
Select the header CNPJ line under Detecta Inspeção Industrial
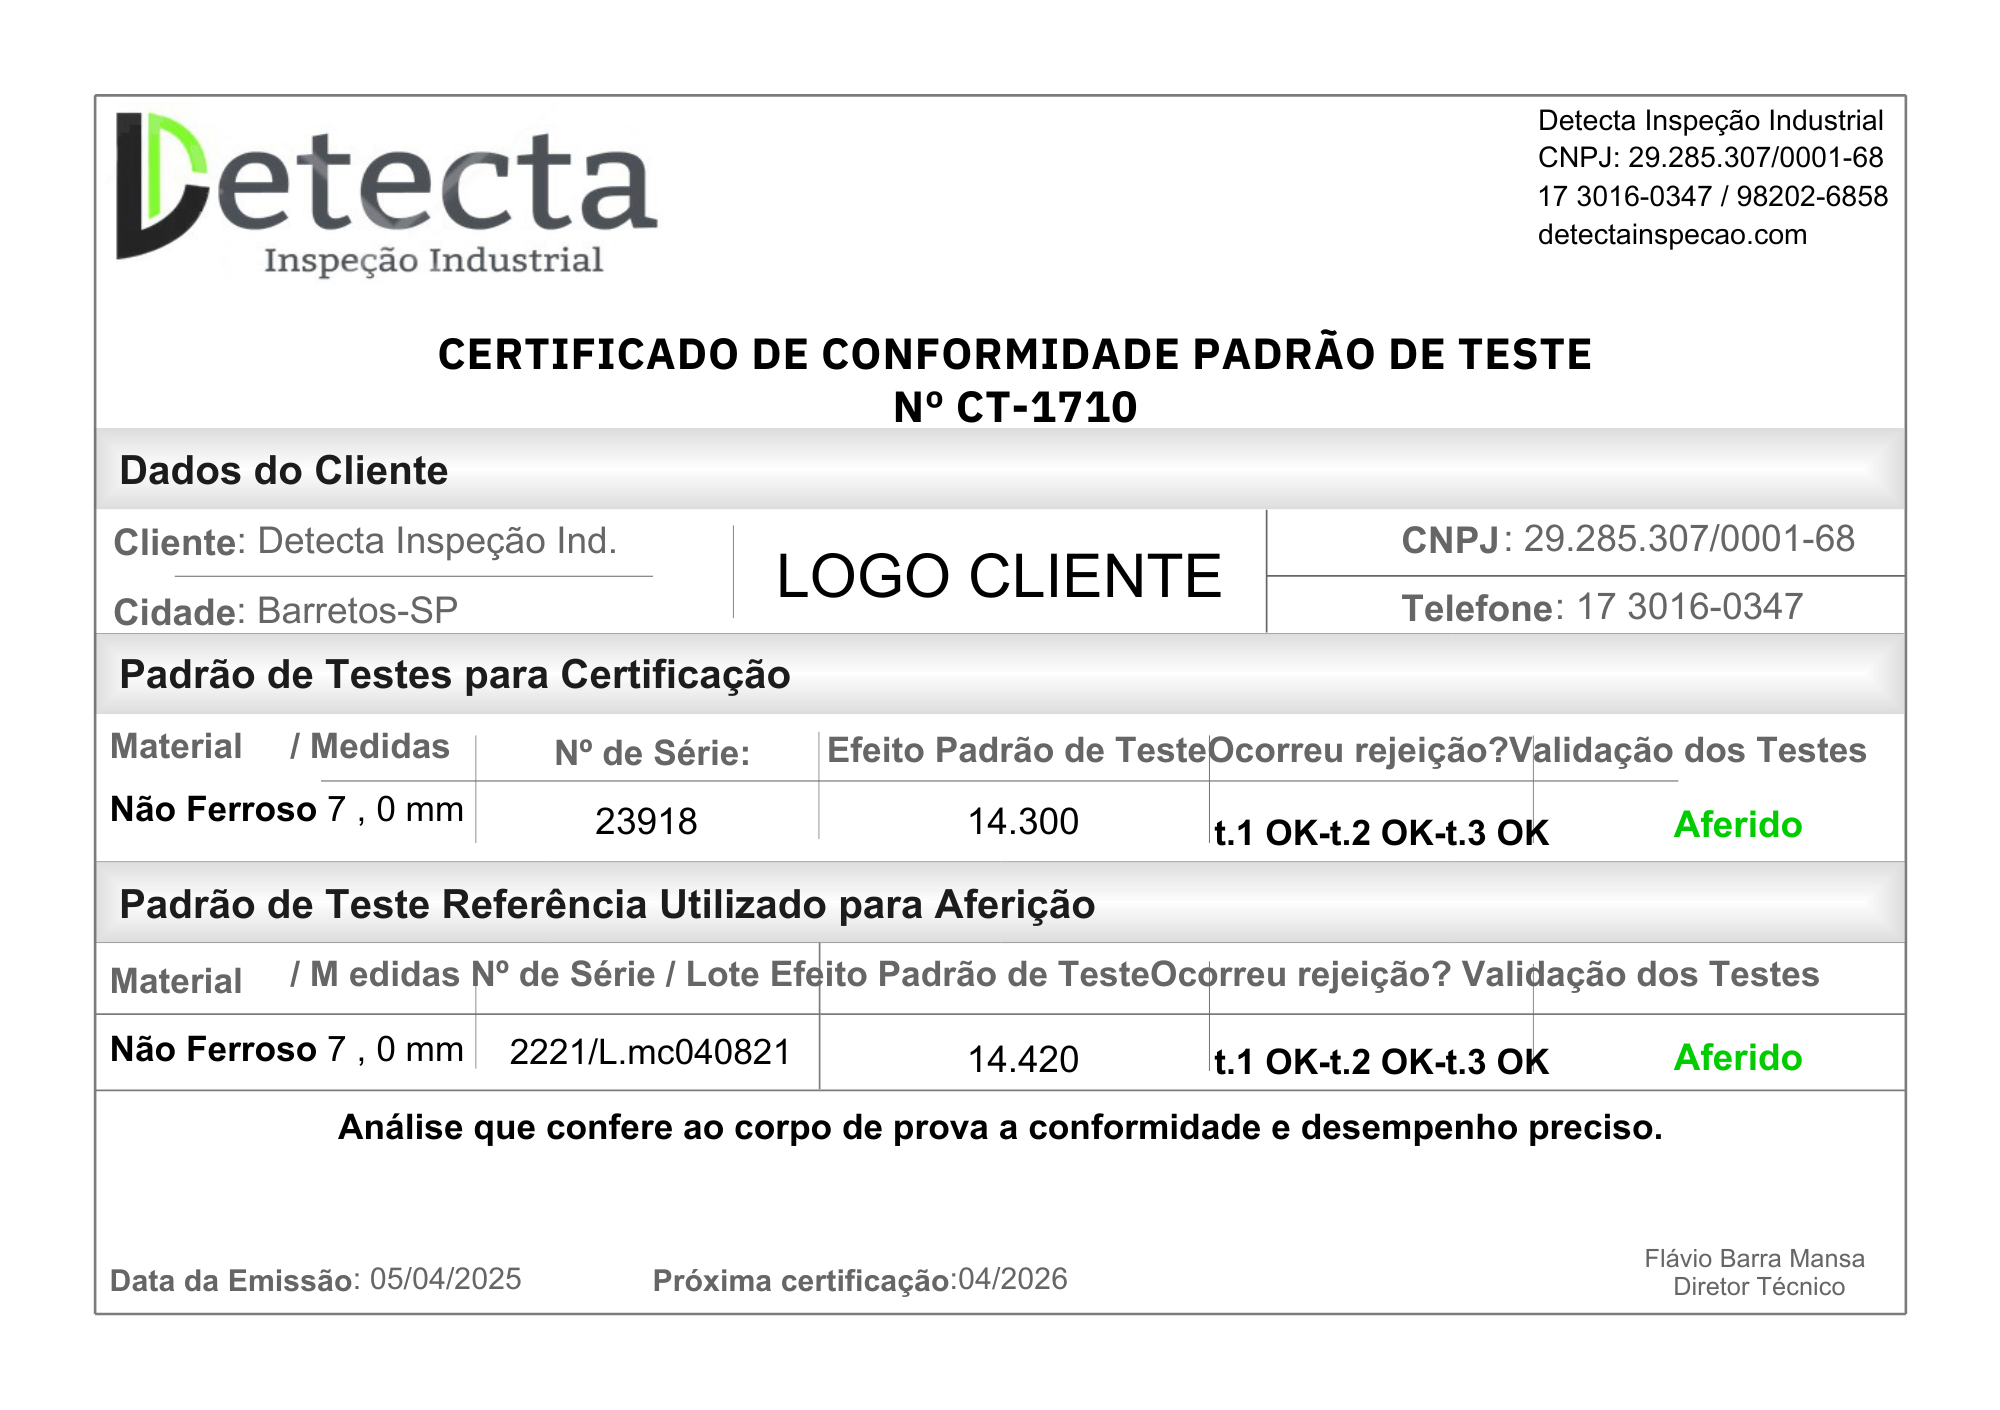tap(1710, 158)
